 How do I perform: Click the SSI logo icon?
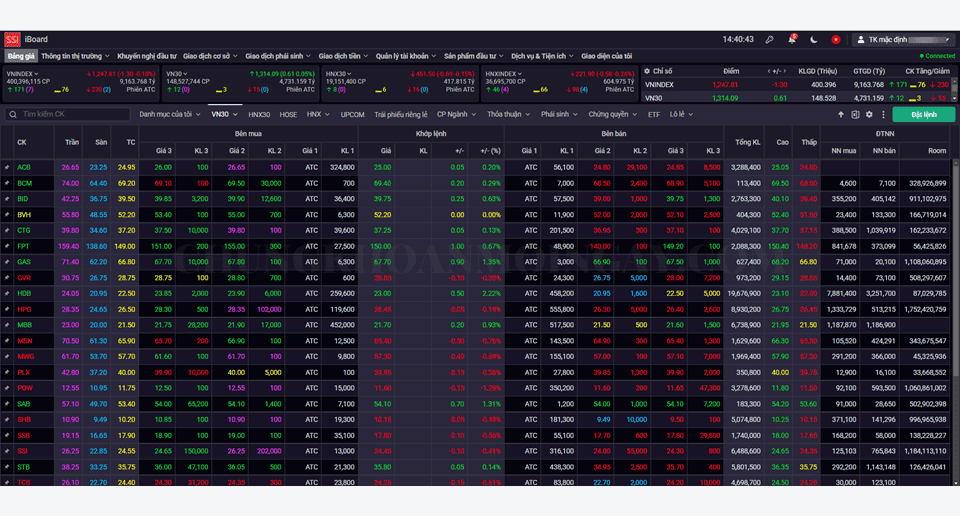12,39
